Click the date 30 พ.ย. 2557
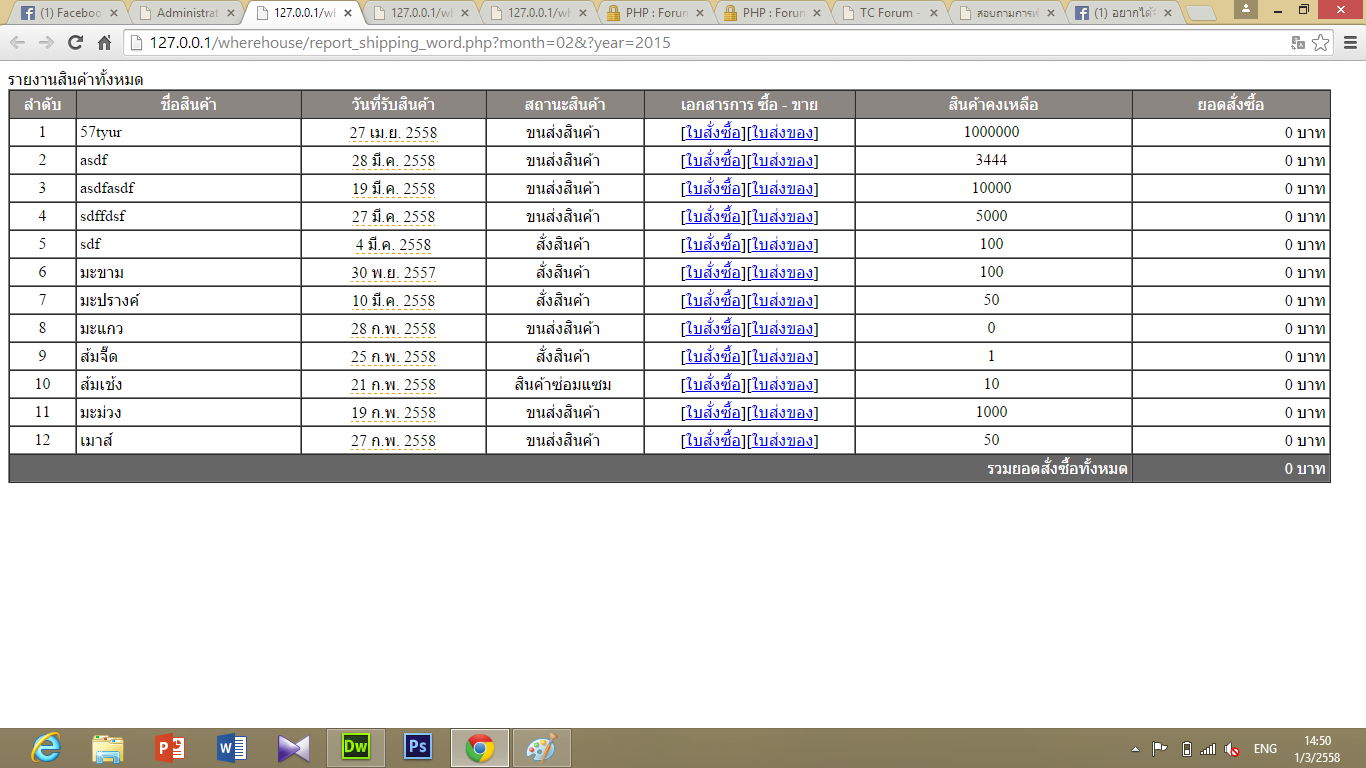Viewport: 1366px width, 768px height. pos(393,273)
